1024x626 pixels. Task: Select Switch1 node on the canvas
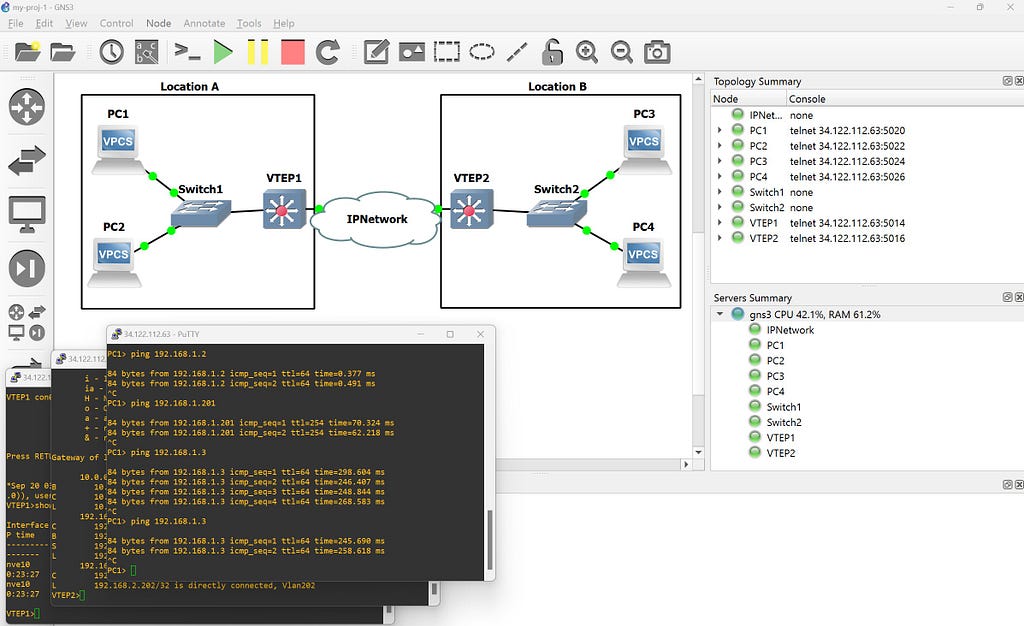click(x=201, y=213)
